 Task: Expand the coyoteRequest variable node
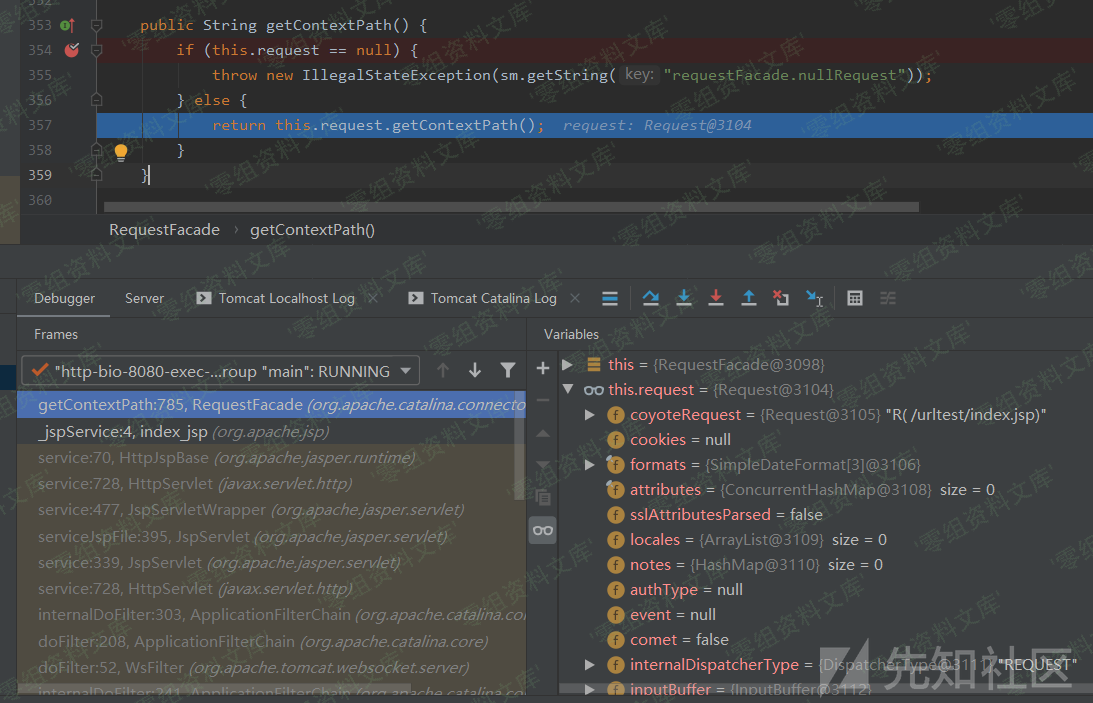(590, 415)
